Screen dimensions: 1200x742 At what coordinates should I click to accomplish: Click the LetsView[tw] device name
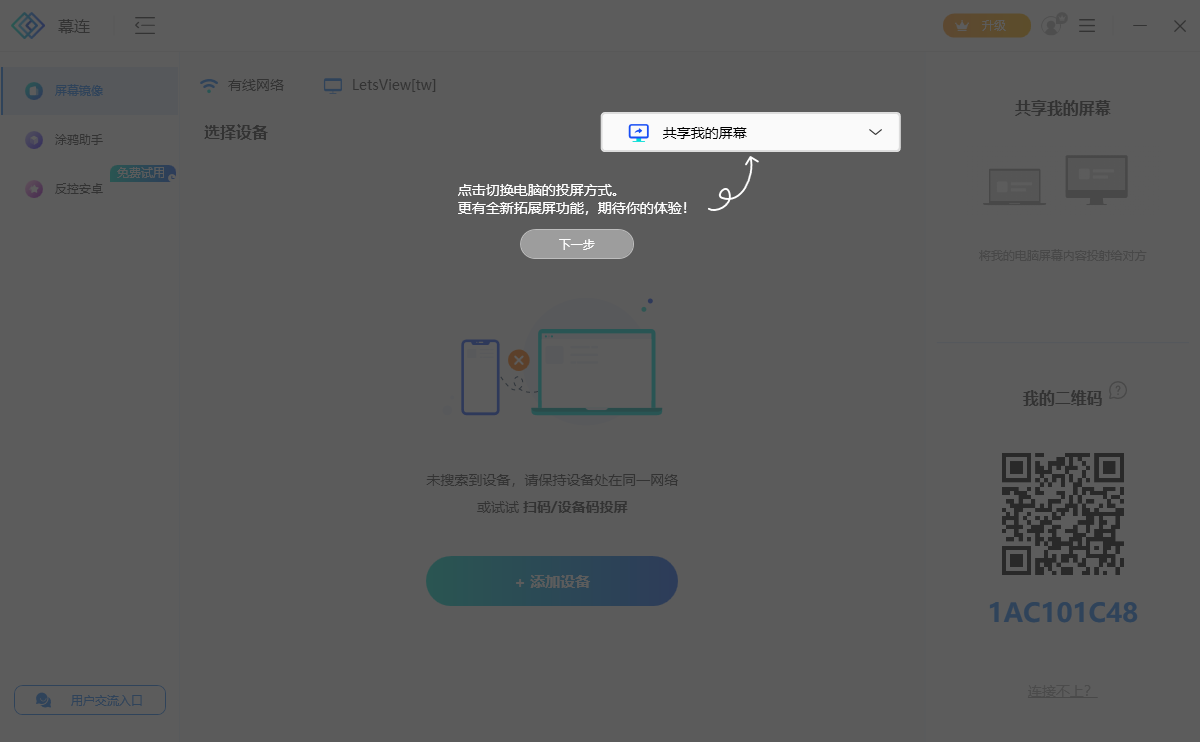coord(394,86)
